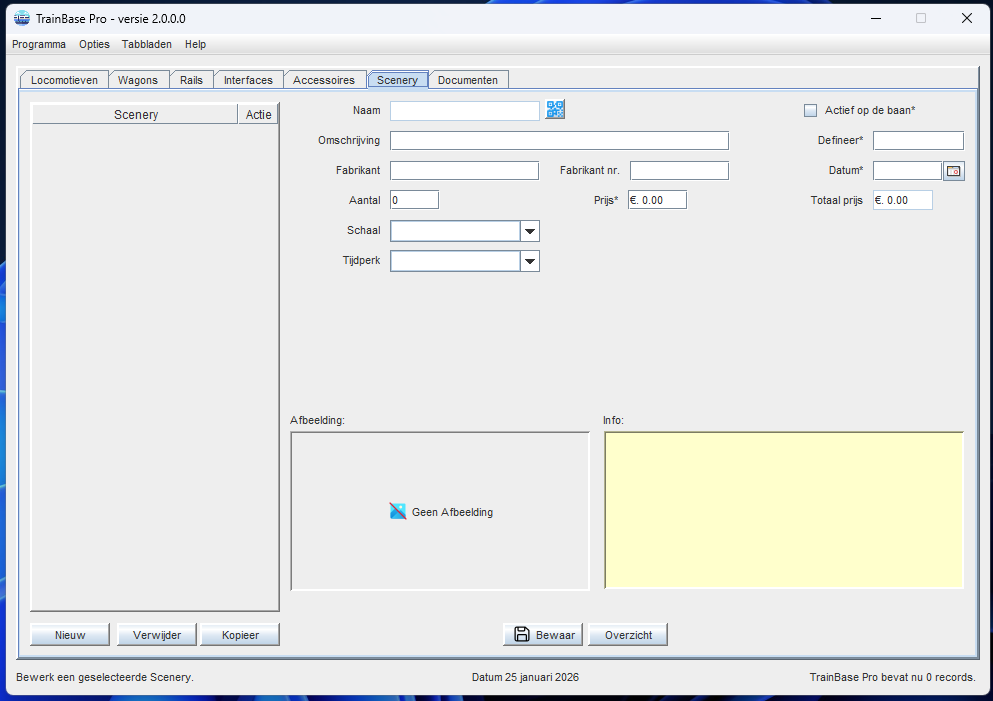Viewport: 993px width, 701px height.
Task: Open the calendar picker next to Datum
Action: (954, 171)
